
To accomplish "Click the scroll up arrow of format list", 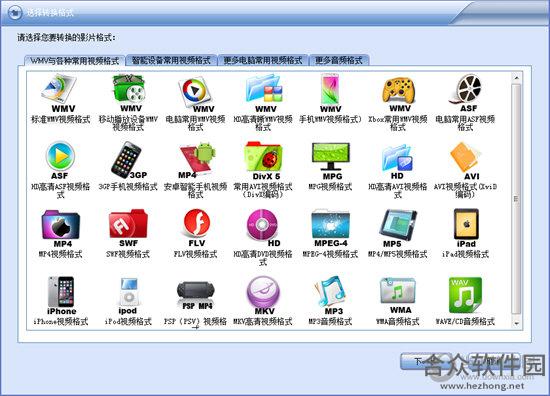I will [516, 78].
